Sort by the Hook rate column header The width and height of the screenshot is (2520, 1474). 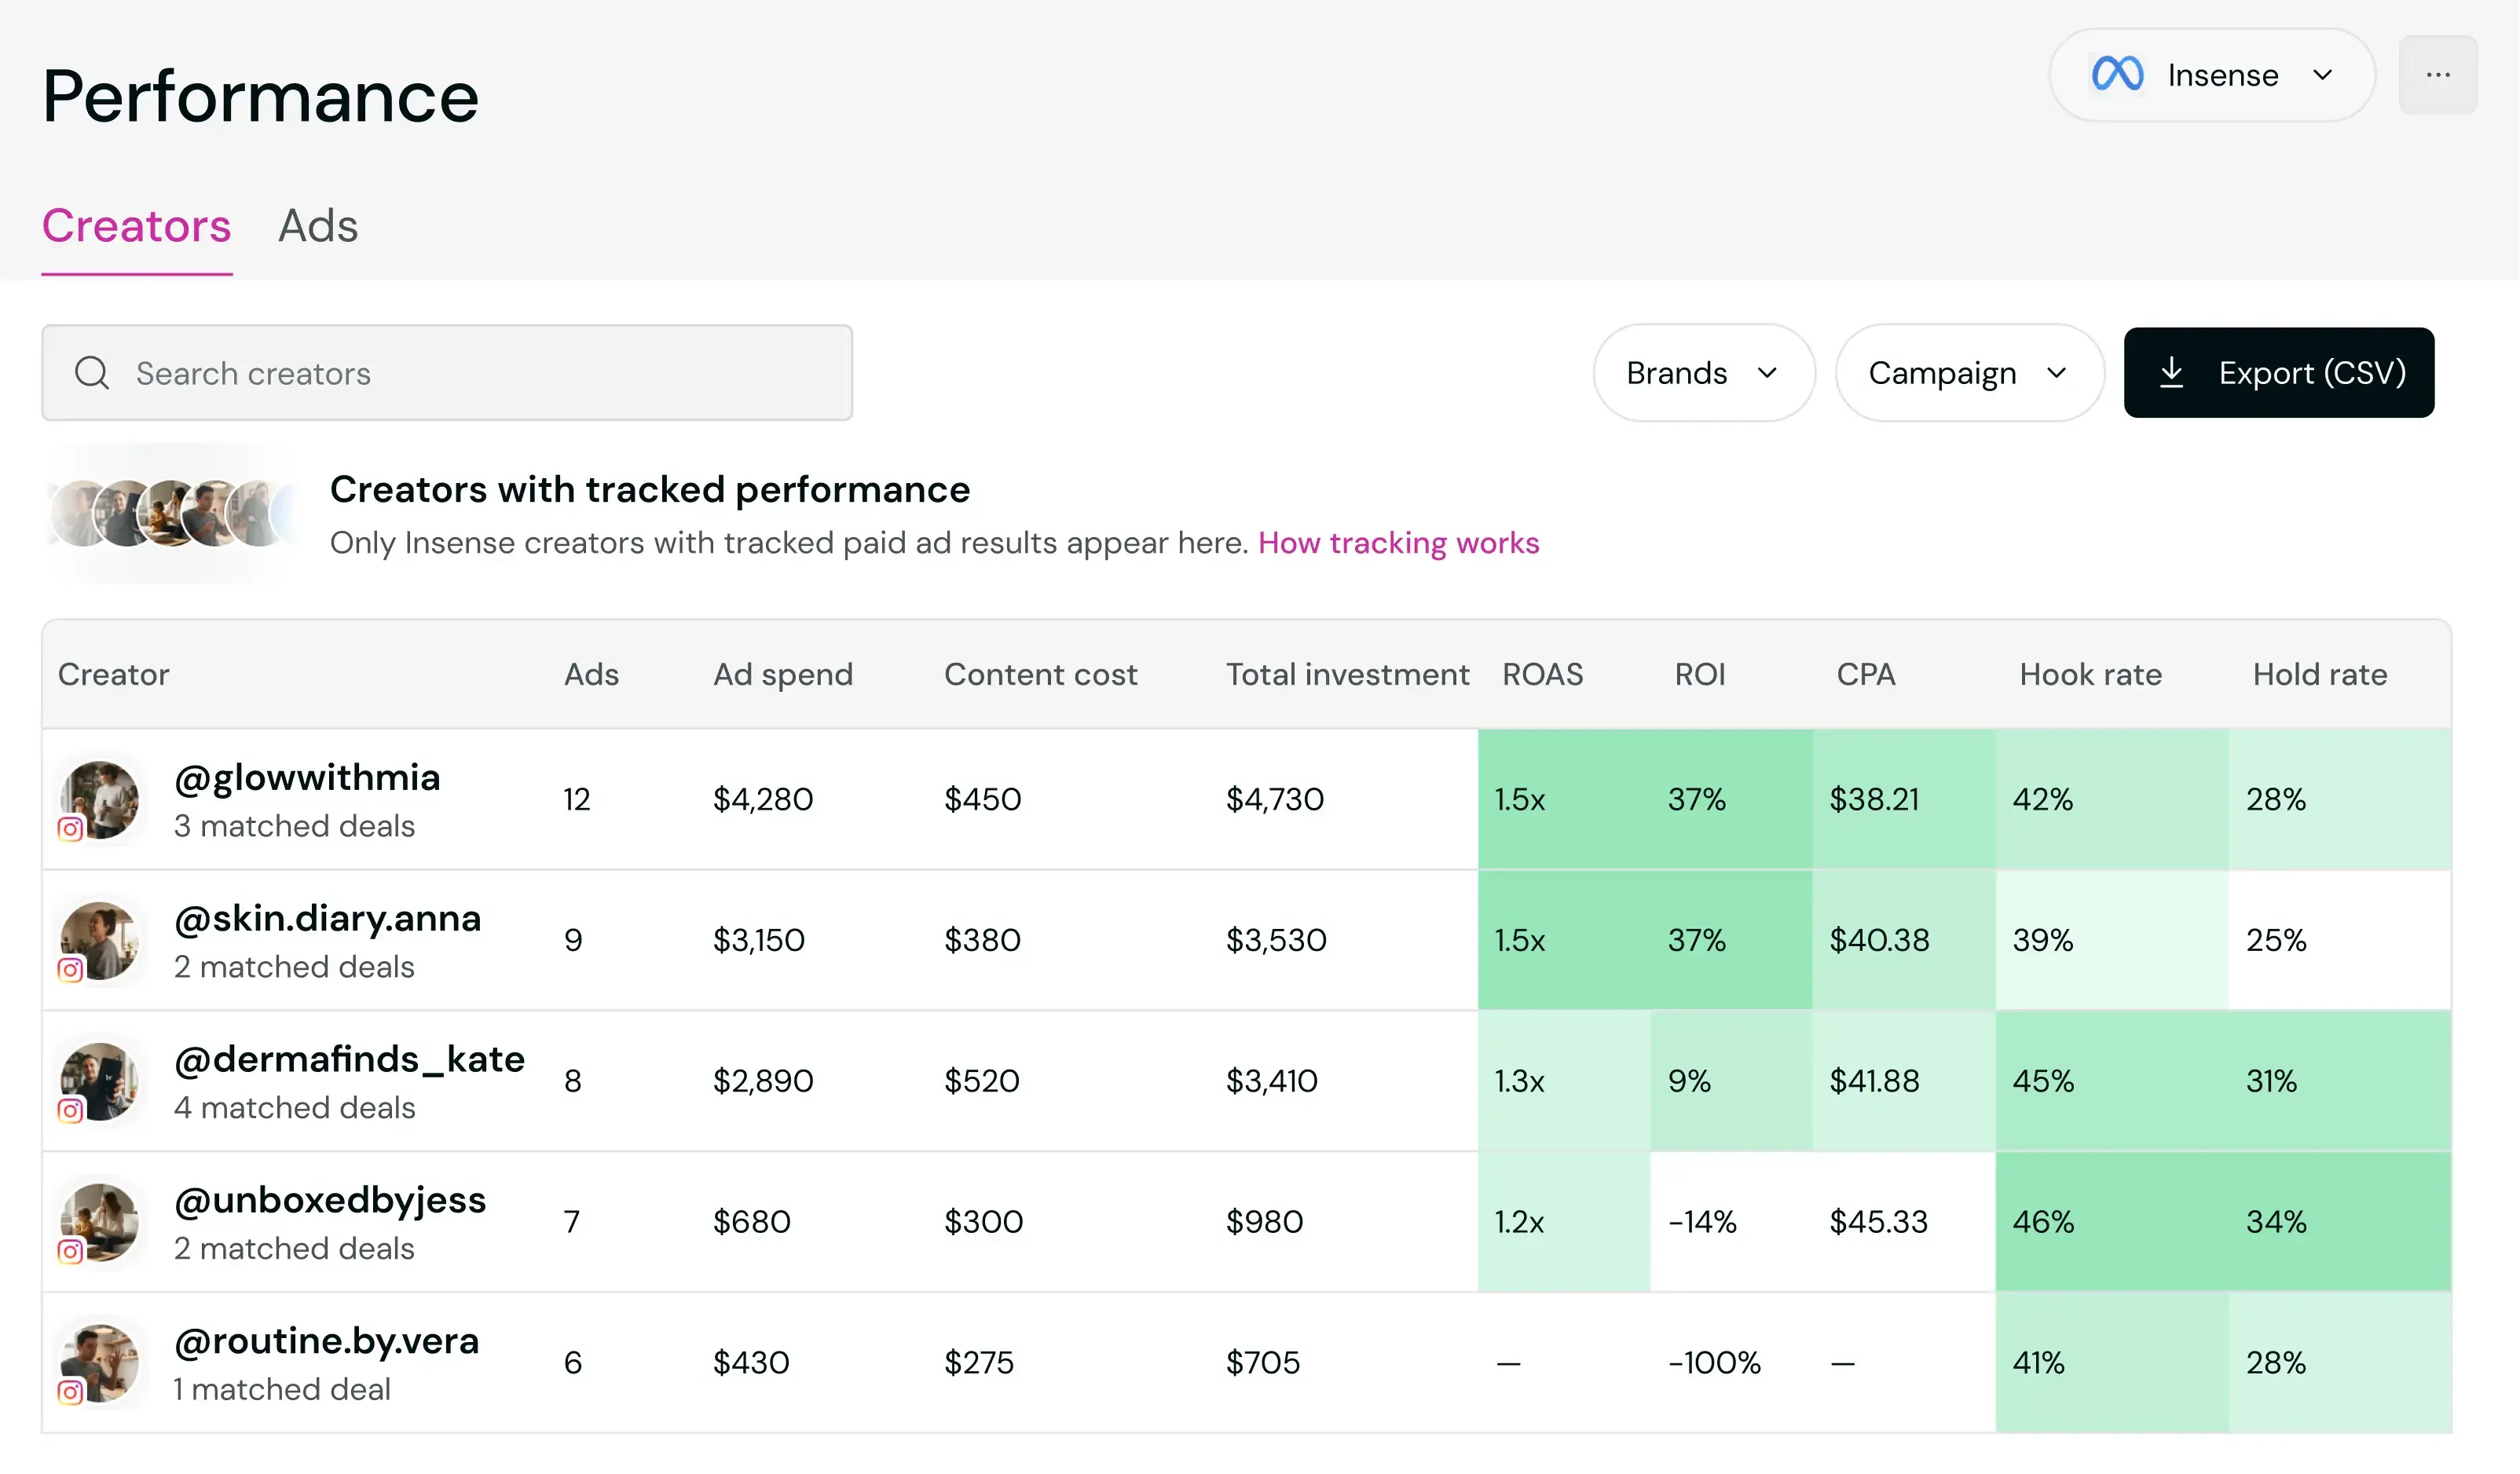[2090, 675]
